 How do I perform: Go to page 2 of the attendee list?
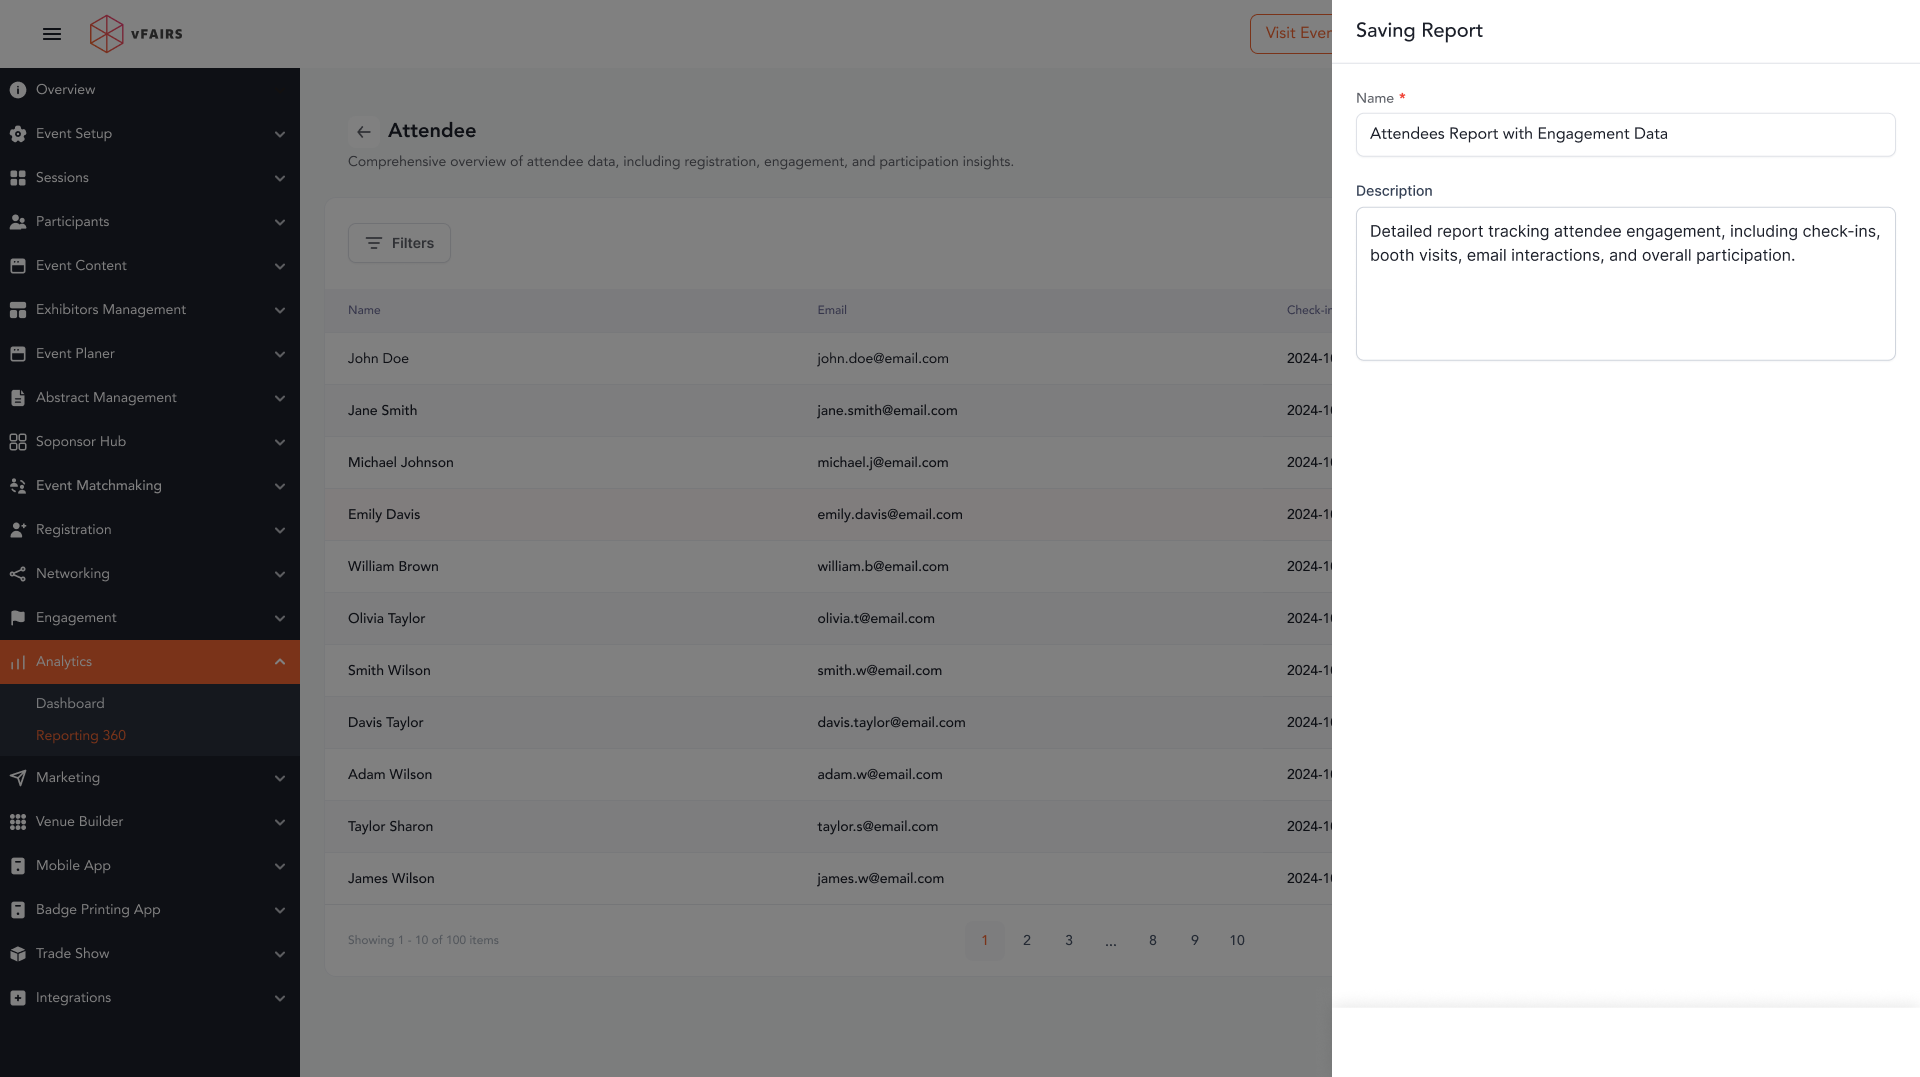coord(1027,941)
